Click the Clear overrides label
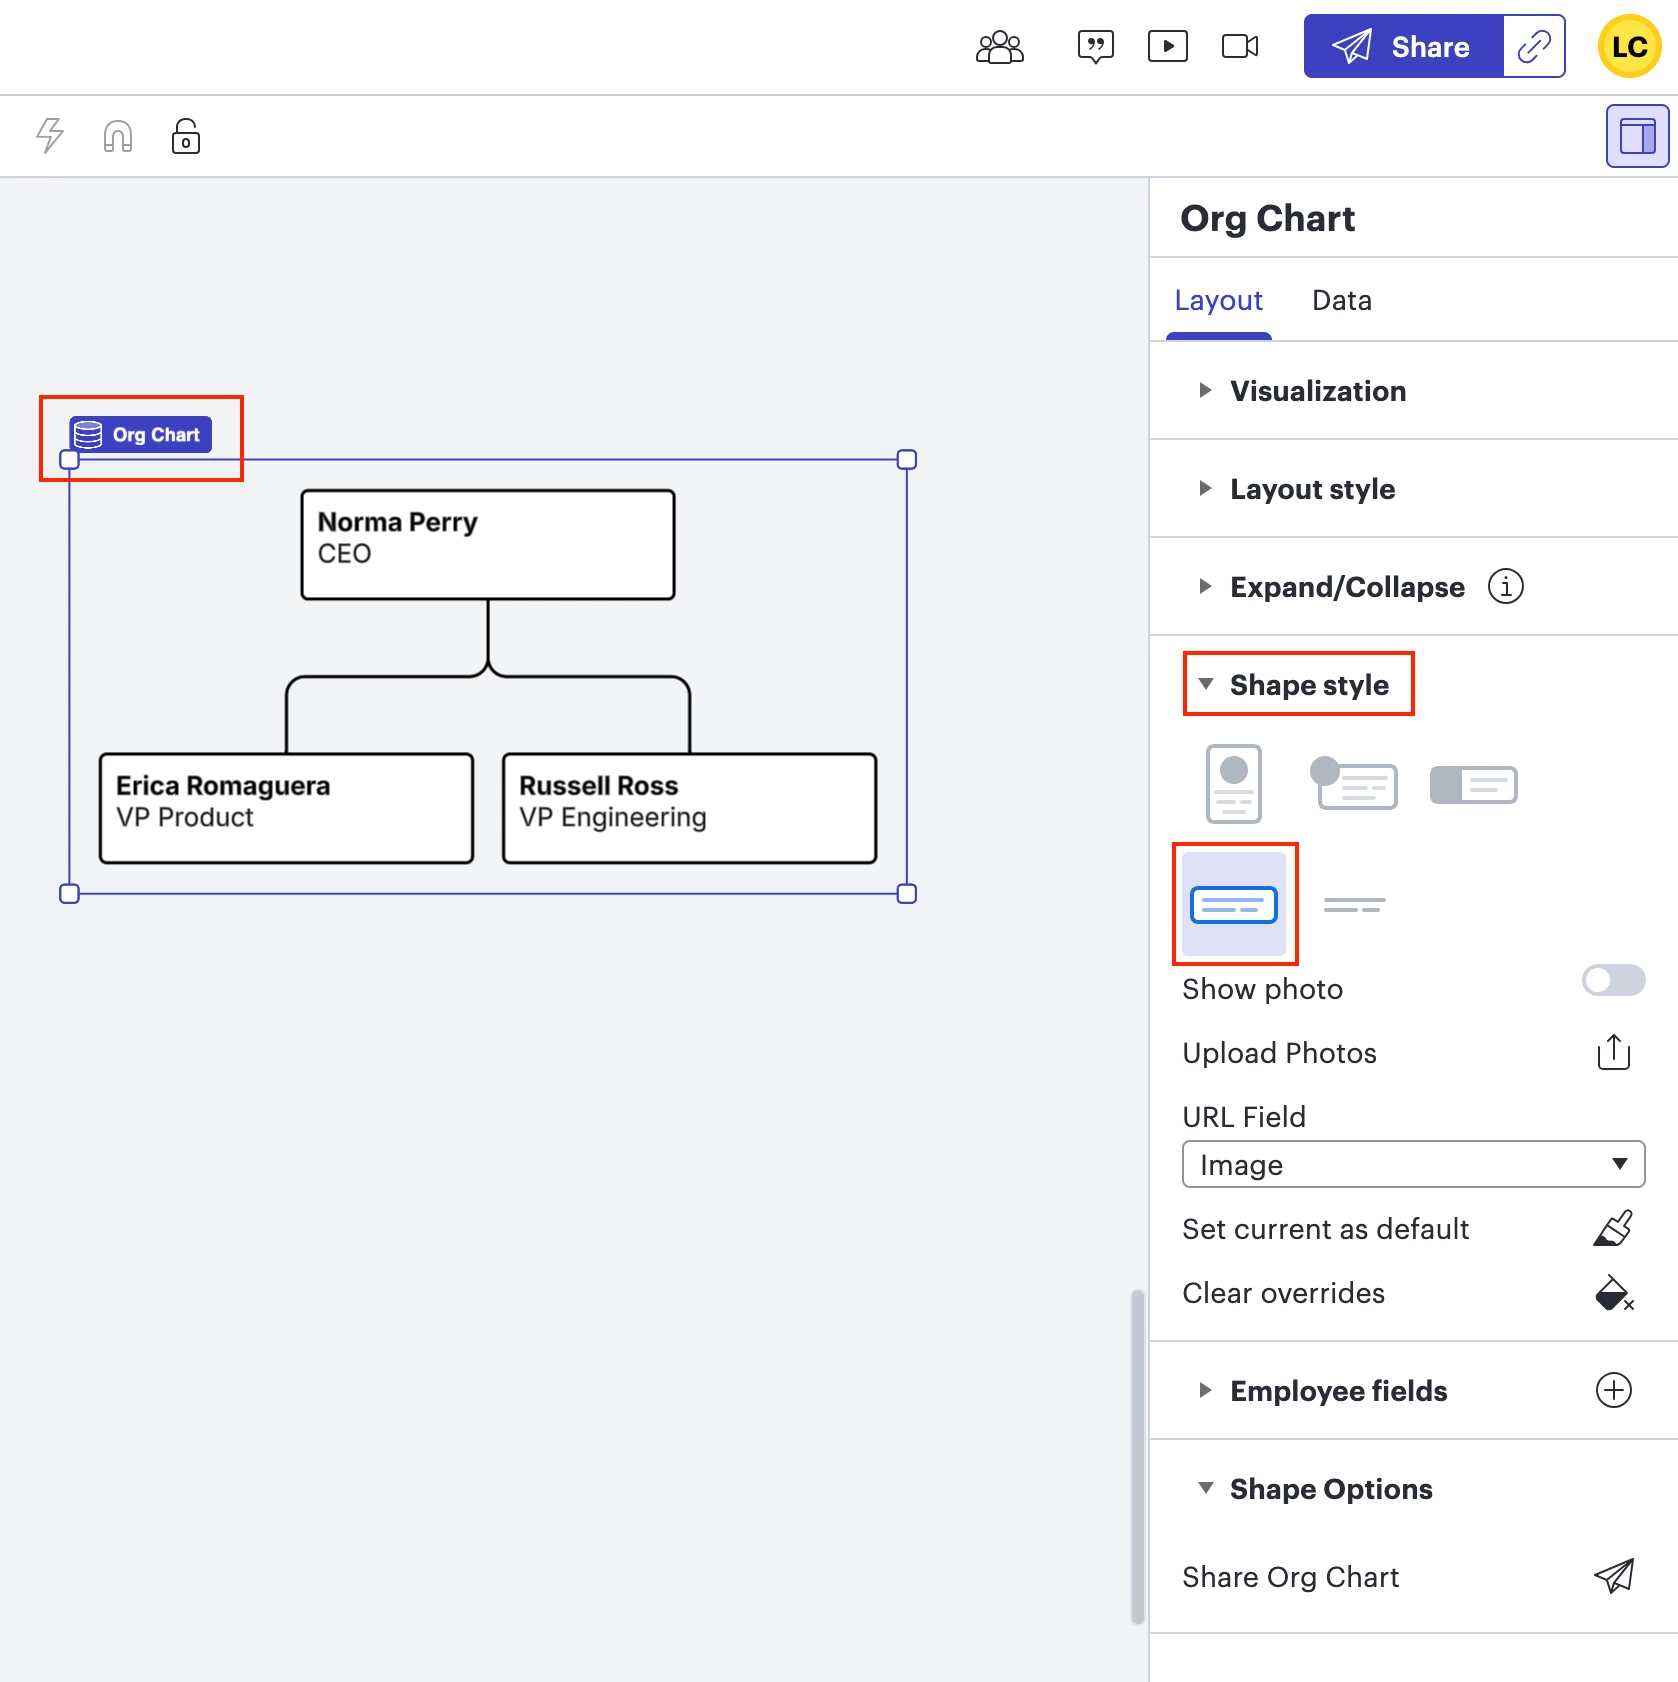The height and width of the screenshot is (1682, 1678). pos(1283,1293)
